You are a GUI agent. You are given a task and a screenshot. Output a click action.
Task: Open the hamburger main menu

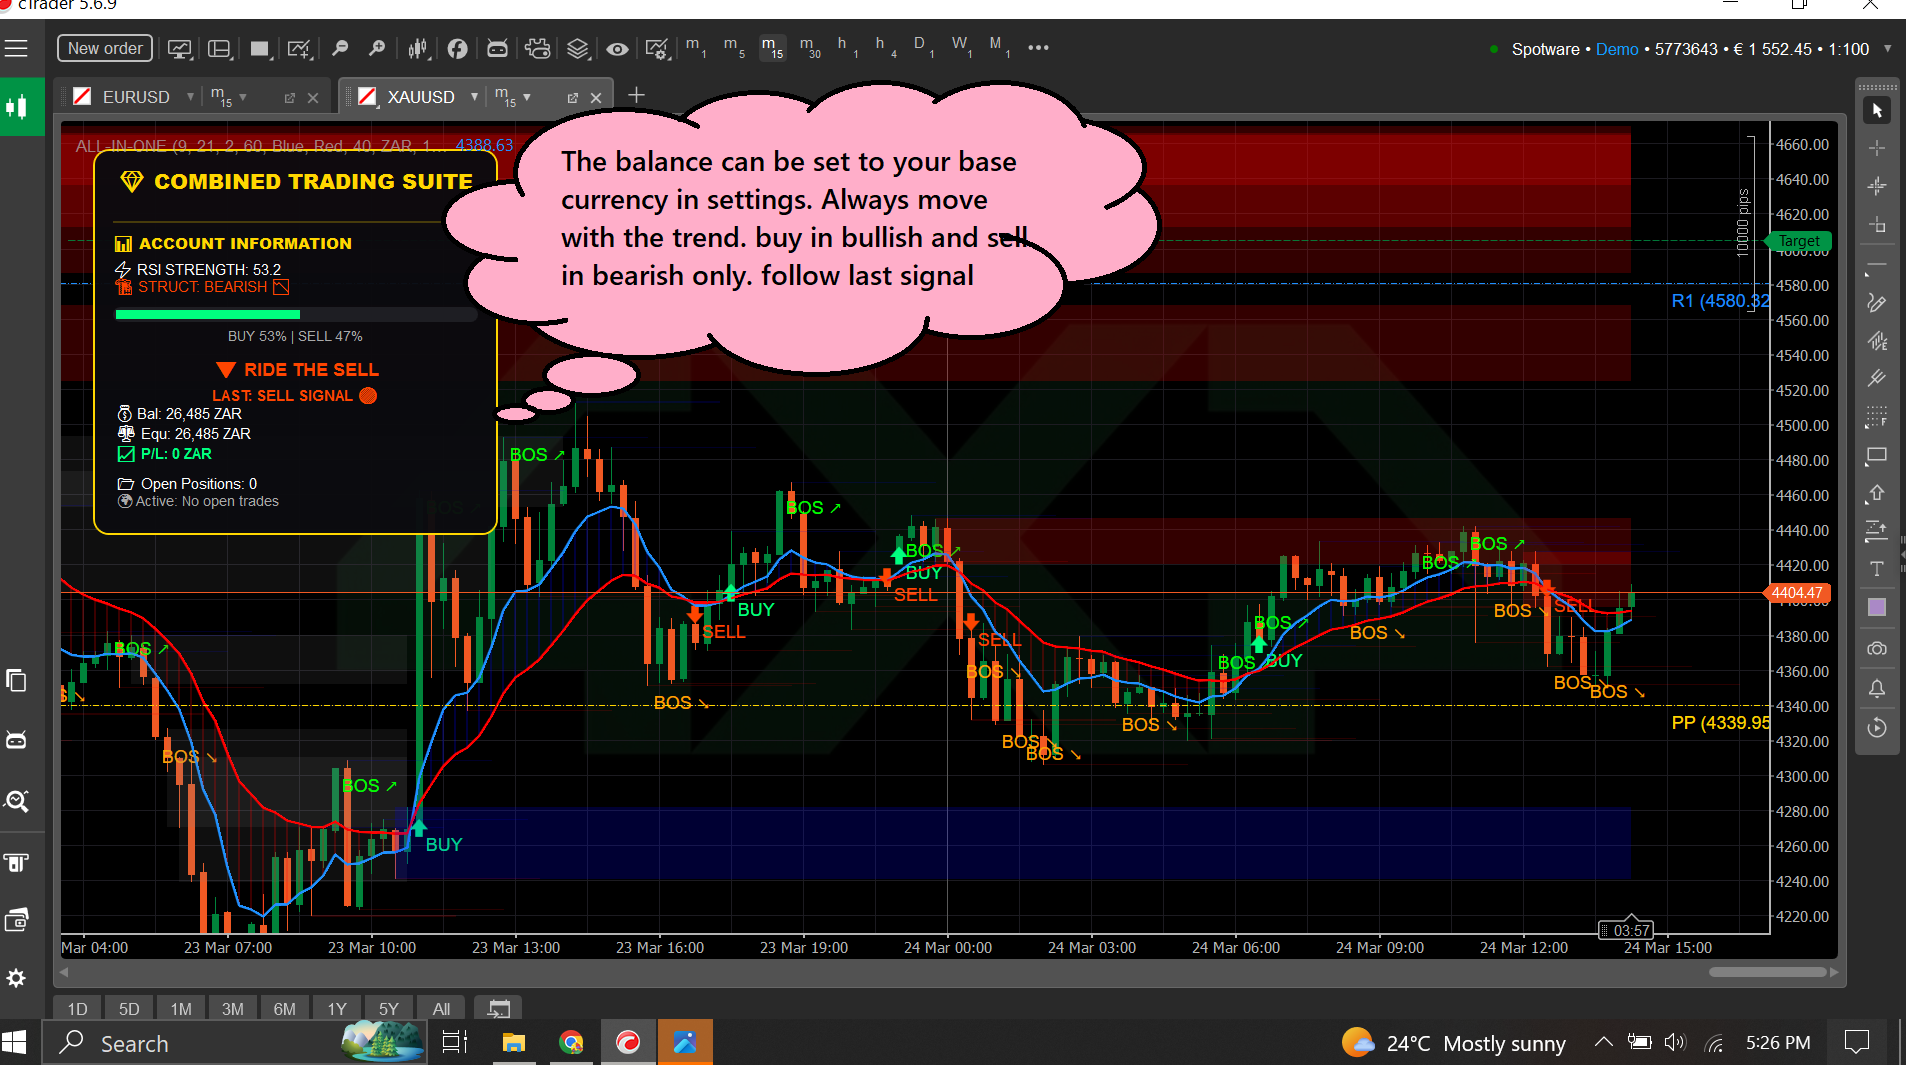tap(17, 48)
